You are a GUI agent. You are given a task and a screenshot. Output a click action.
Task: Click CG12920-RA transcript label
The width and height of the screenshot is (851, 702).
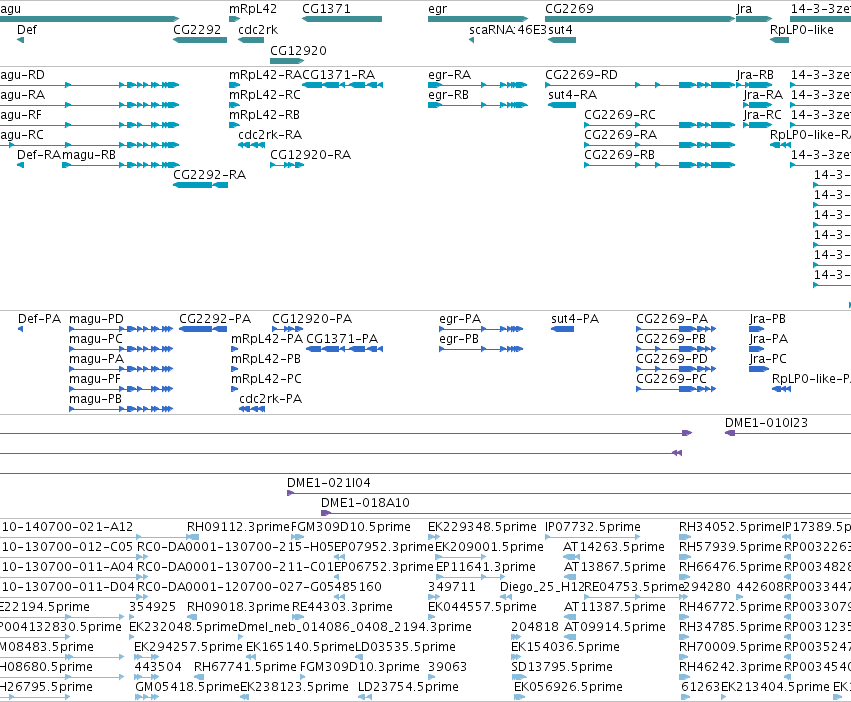click(310, 155)
